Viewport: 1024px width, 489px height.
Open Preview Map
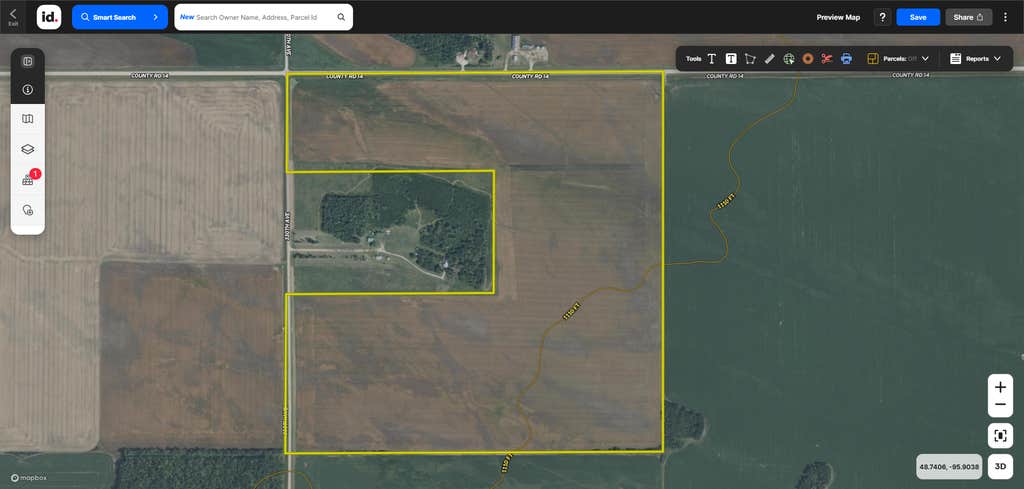(838, 17)
